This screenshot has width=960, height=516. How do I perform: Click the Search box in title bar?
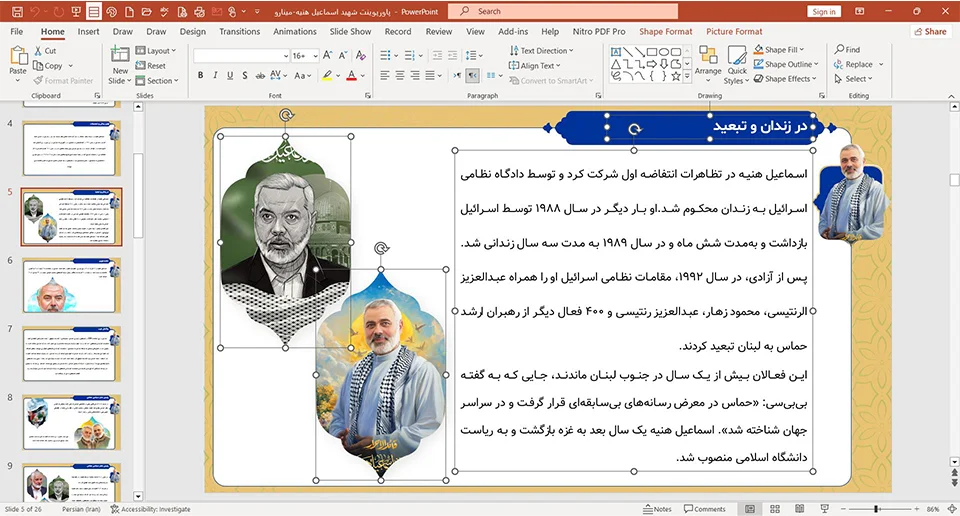(x=563, y=11)
